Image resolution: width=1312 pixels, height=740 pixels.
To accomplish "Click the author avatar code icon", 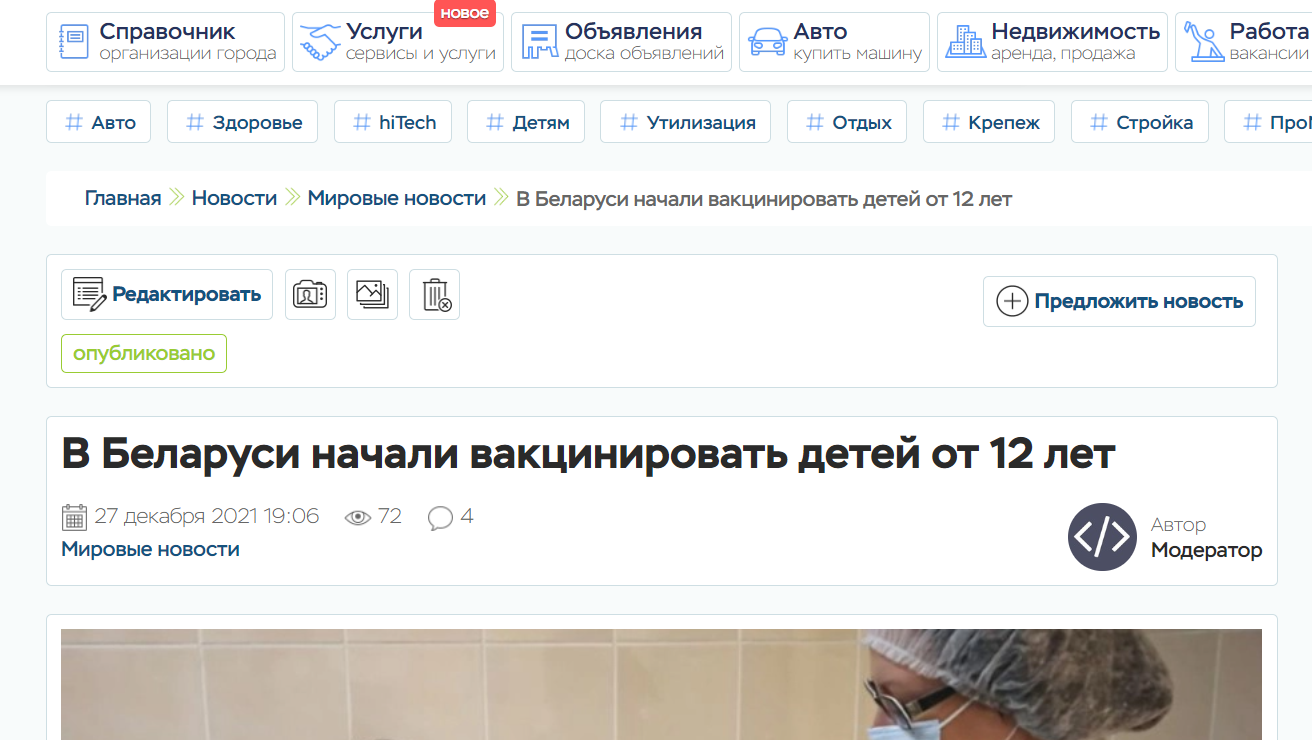I will (x=1102, y=537).
